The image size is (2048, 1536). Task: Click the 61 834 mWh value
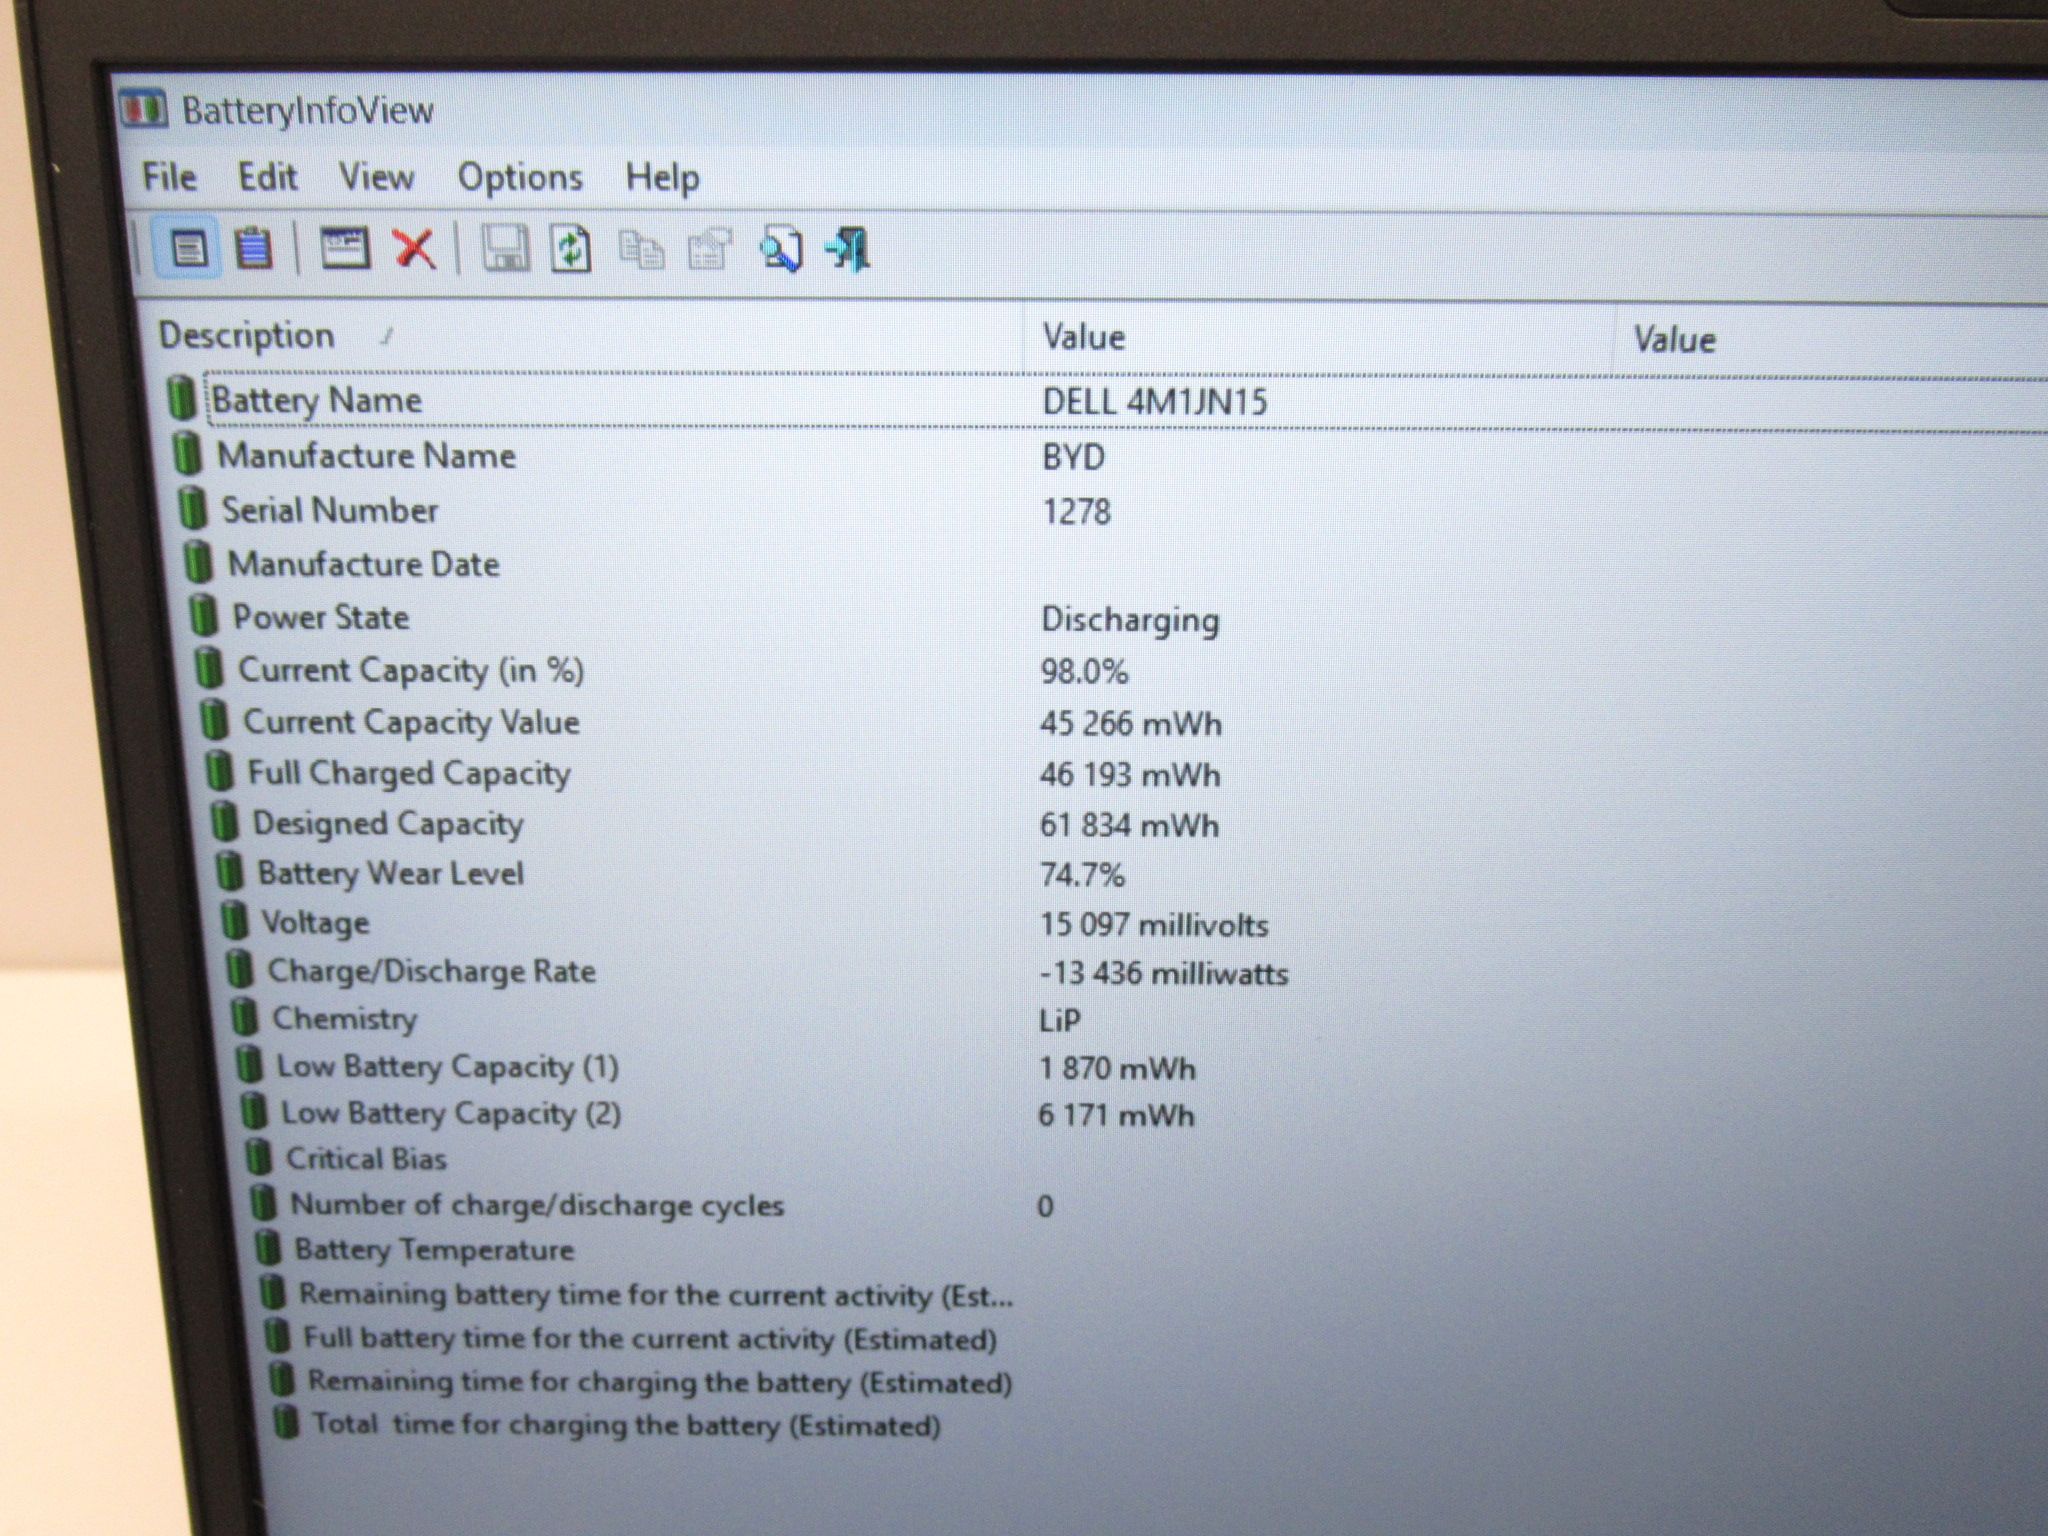pyautogui.click(x=1129, y=825)
